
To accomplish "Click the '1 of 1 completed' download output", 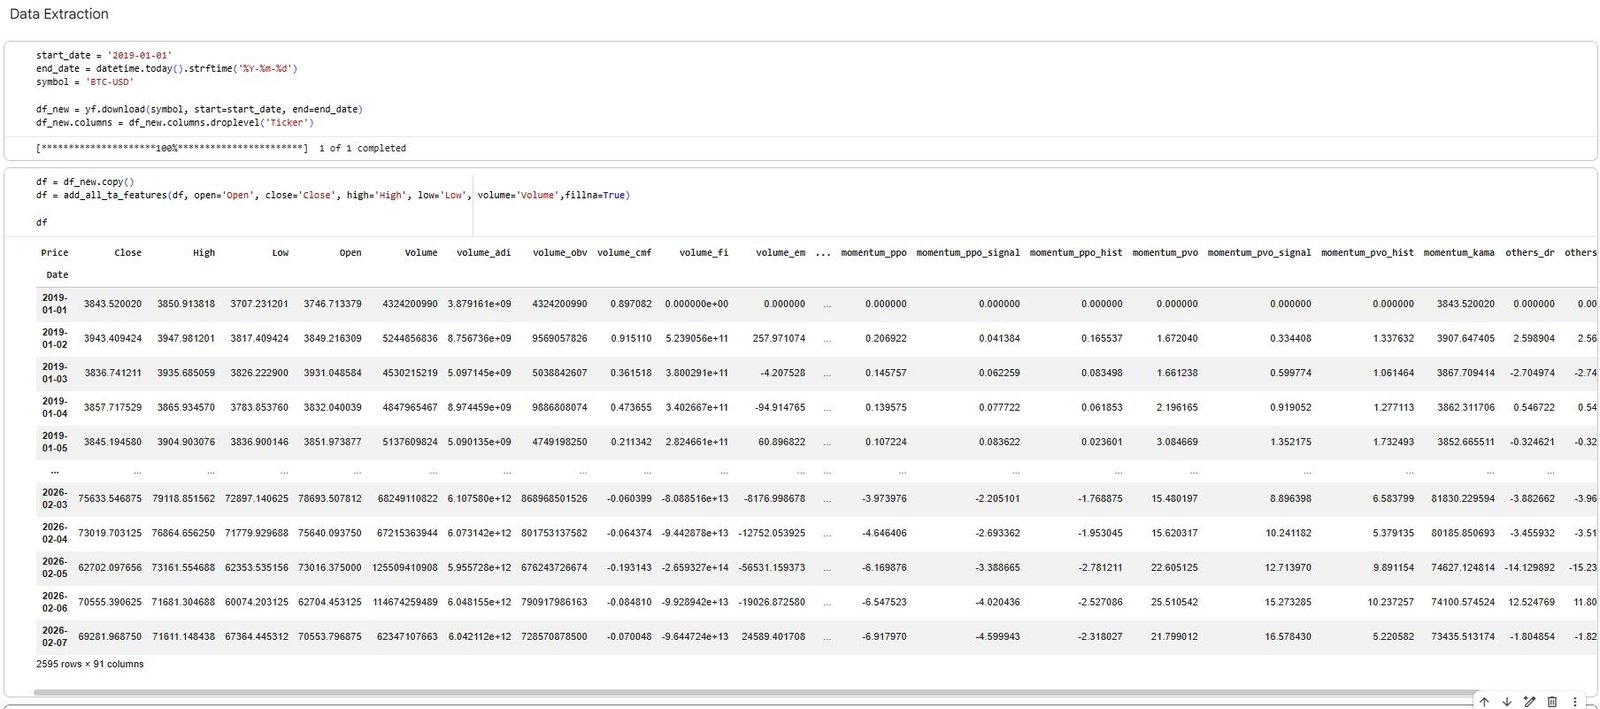I will click(x=362, y=148).
